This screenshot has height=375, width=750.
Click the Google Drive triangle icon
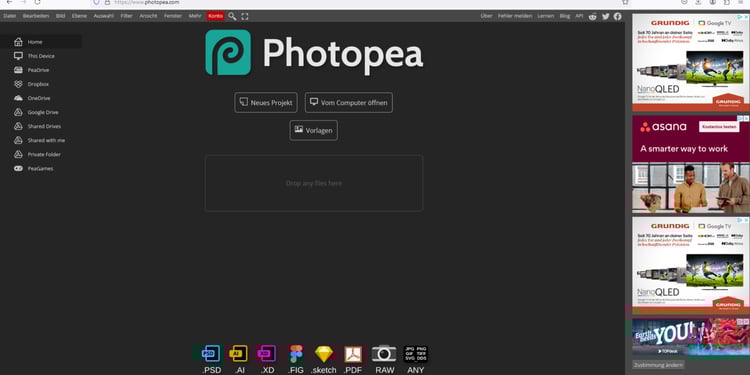click(18, 112)
